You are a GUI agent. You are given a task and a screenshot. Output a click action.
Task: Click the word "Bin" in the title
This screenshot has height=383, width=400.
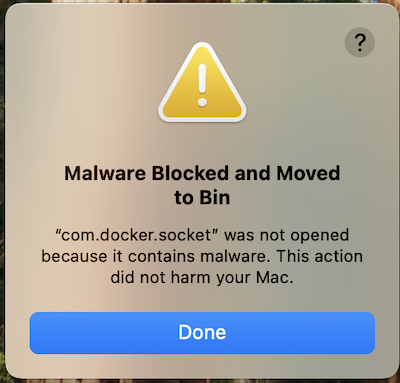click(x=215, y=198)
